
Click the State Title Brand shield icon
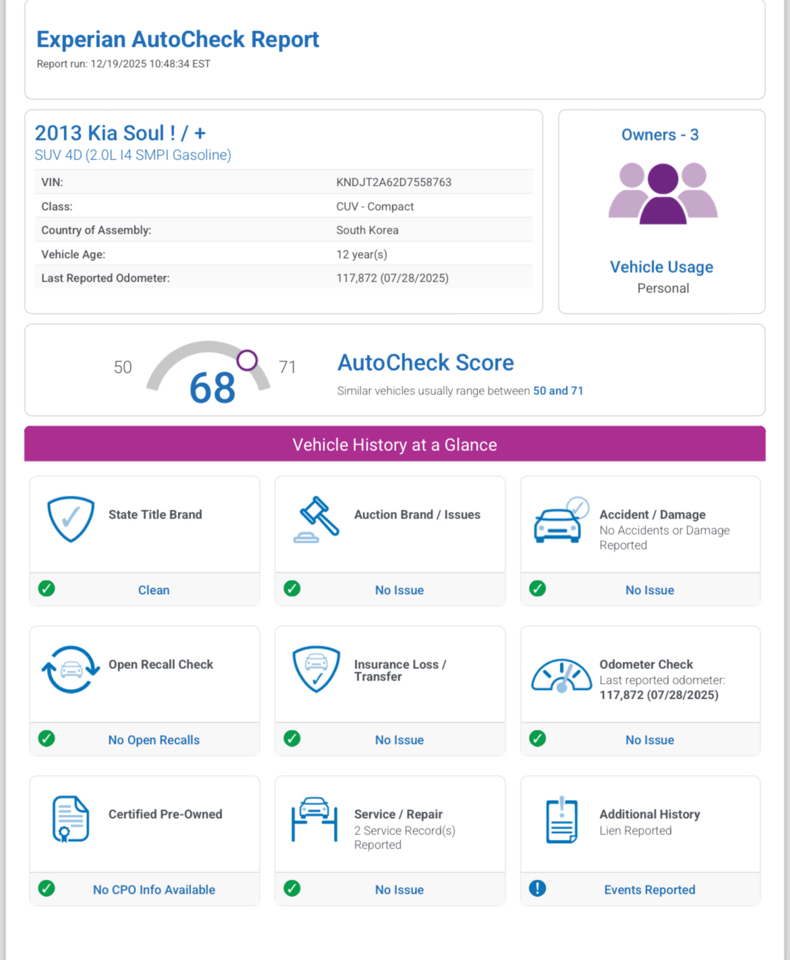[71, 519]
